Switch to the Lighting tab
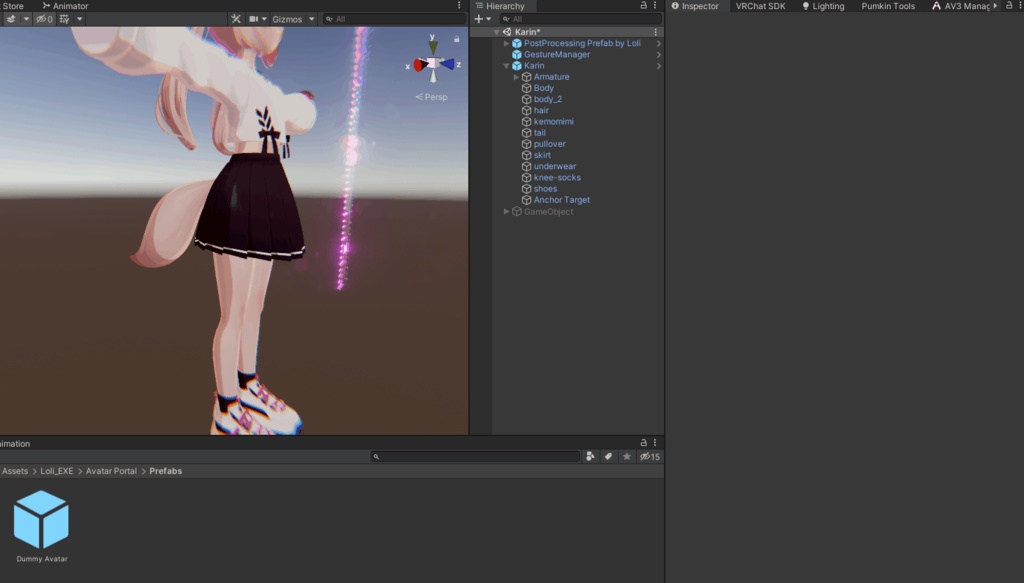Screen dimensions: 1024x583 (824, 6)
